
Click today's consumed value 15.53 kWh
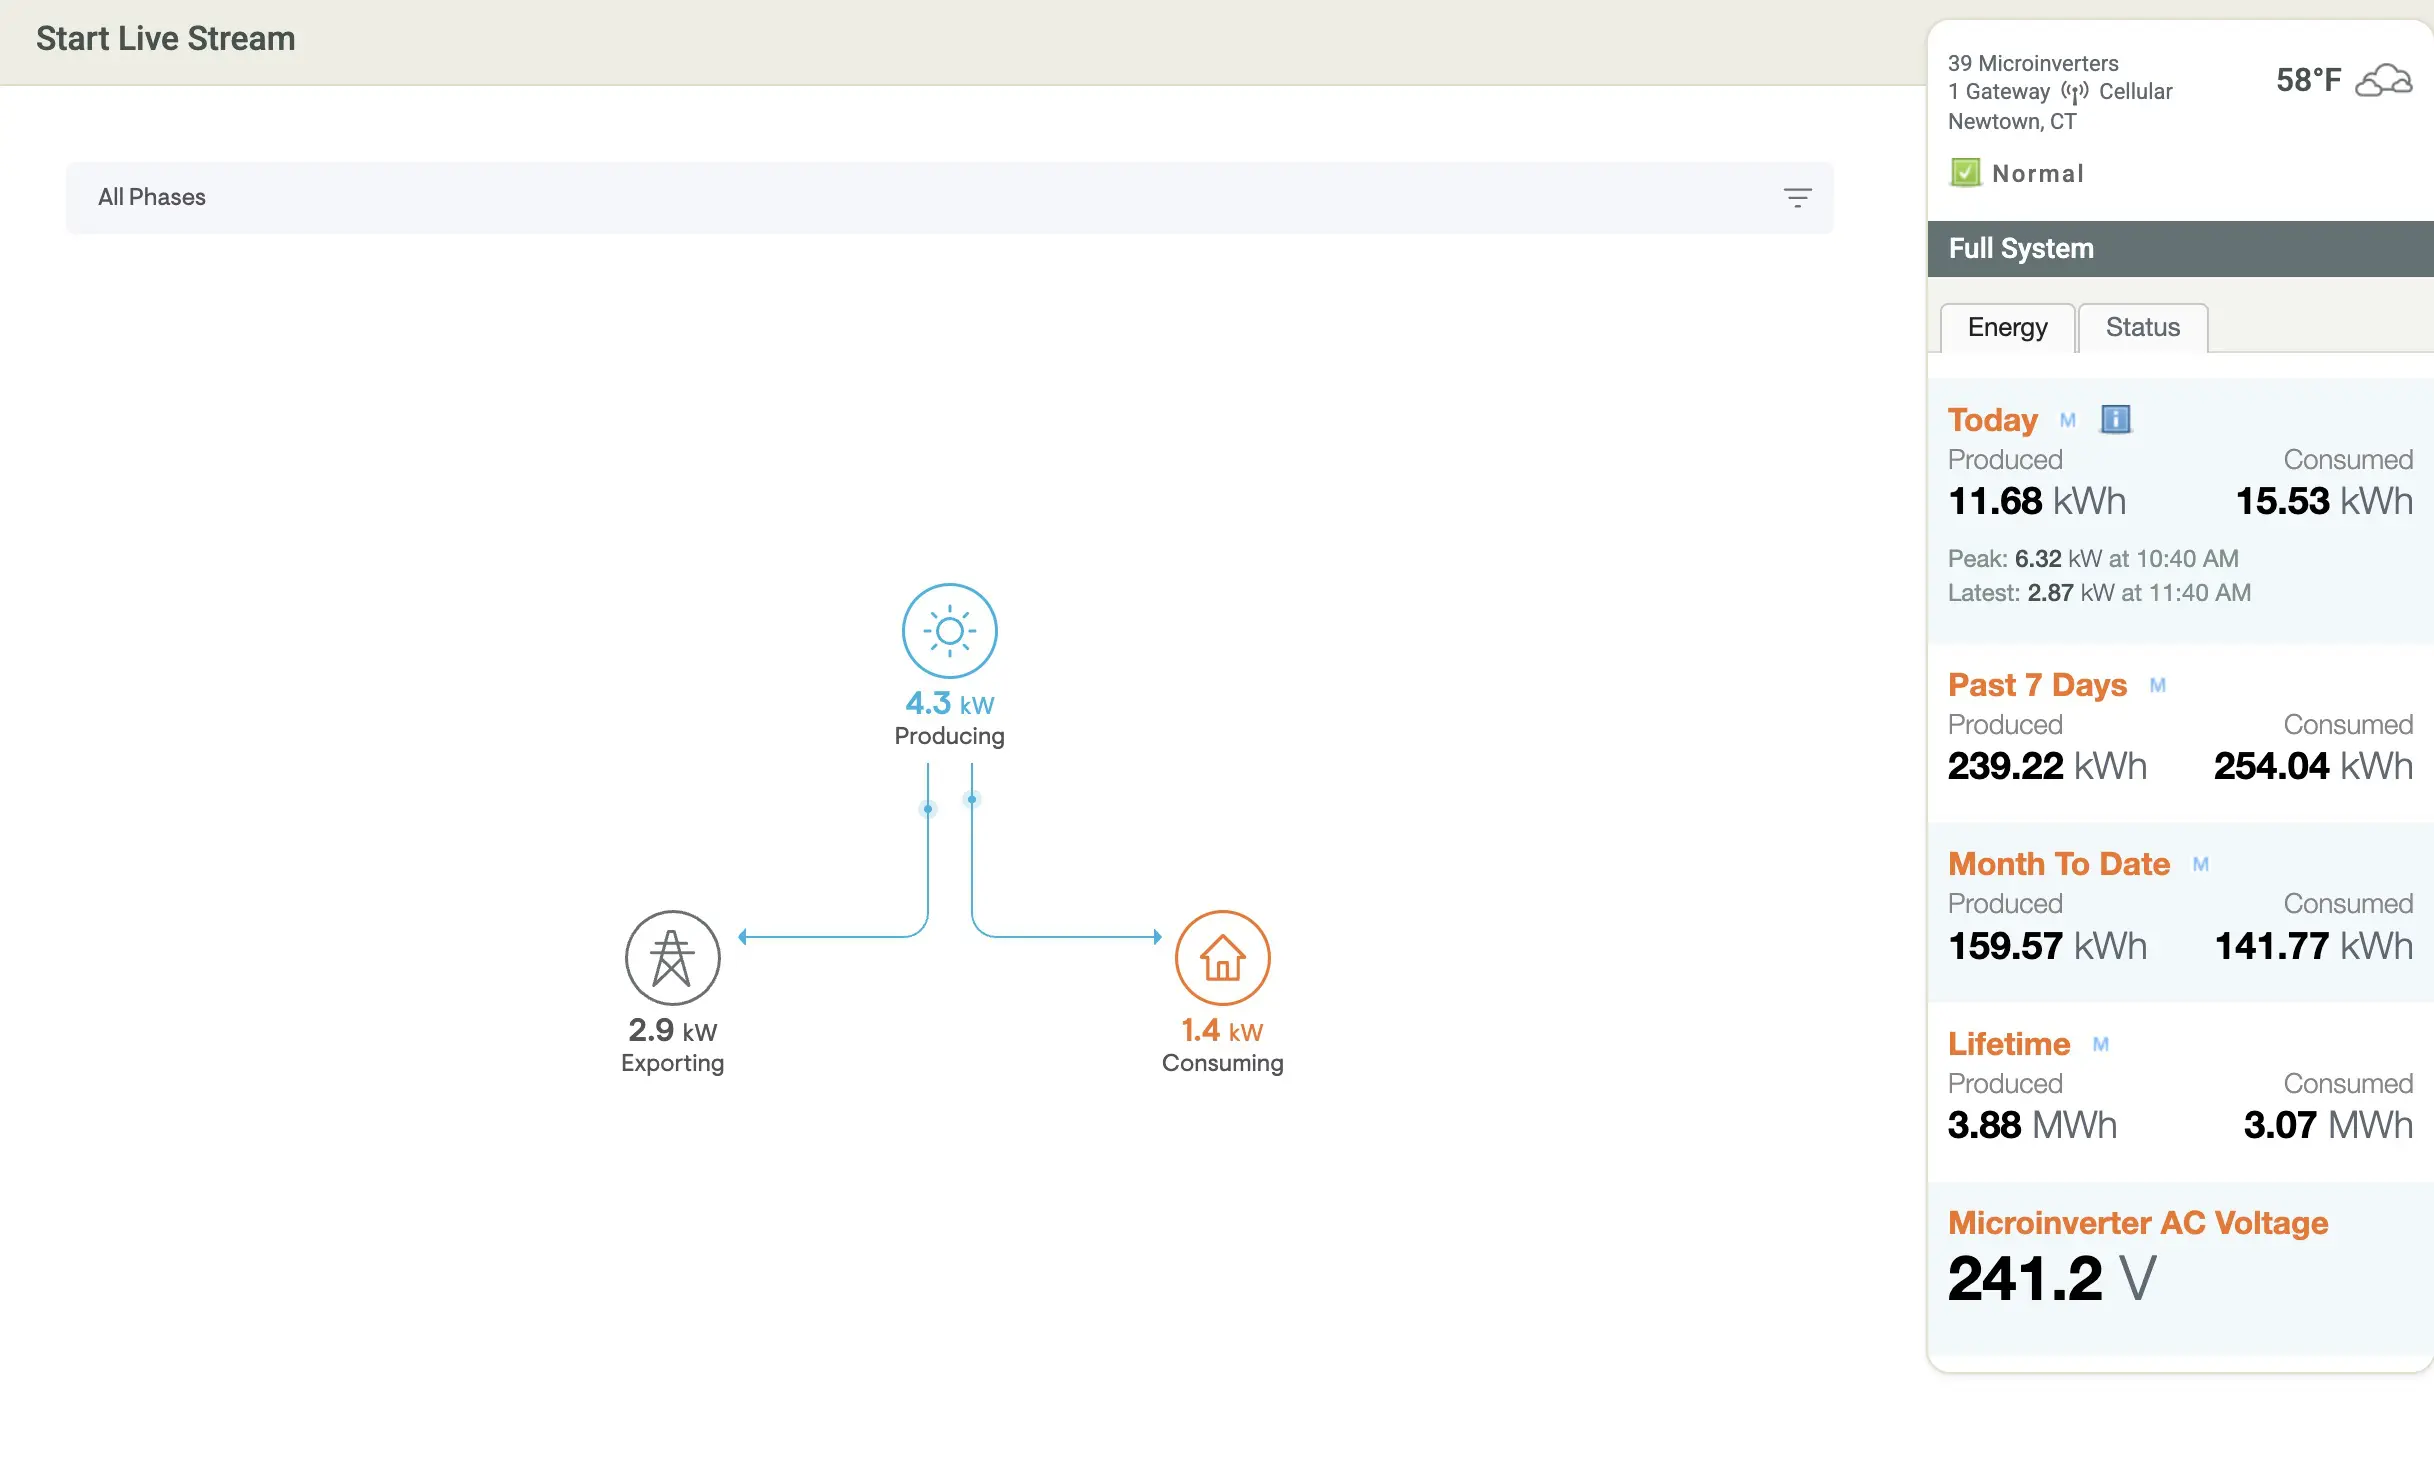[x=2324, y=501]
